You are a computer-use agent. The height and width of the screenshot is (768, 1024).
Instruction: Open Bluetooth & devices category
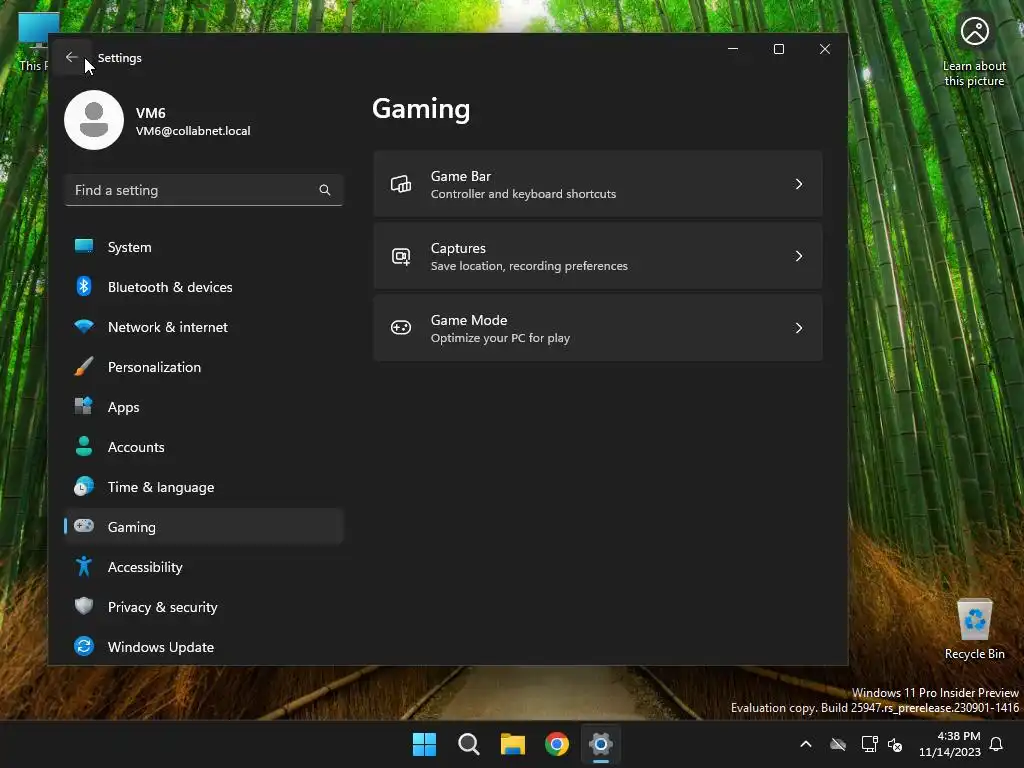tap(204, 287)
